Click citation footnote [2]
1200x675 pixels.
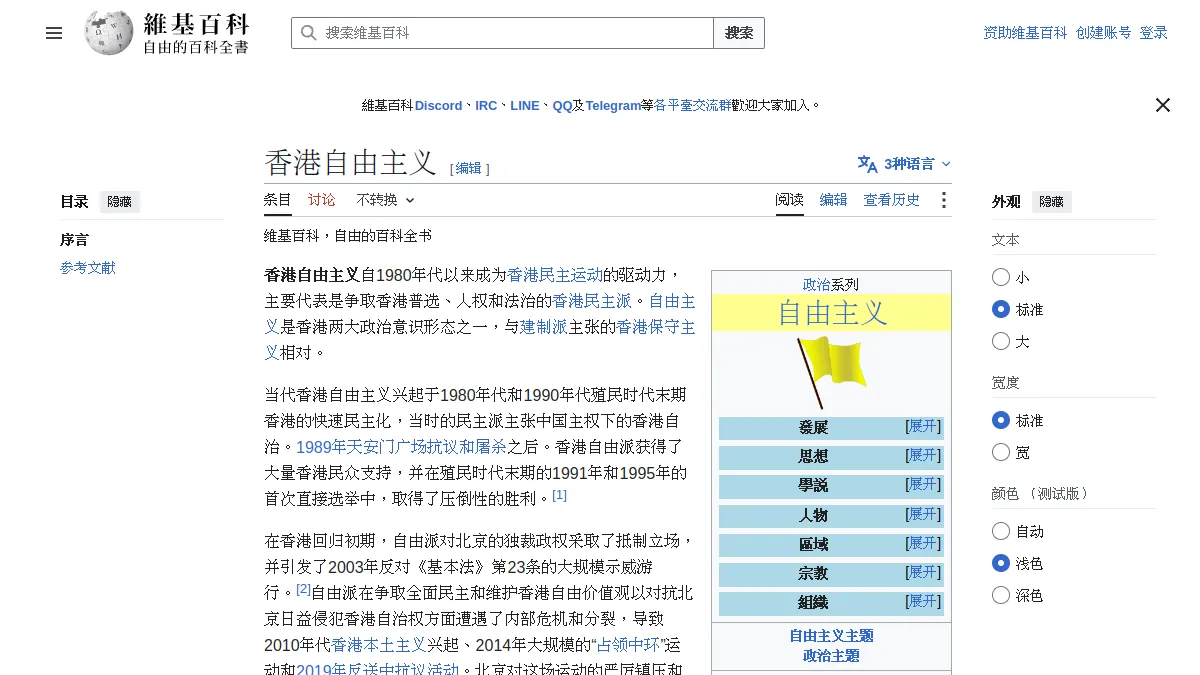coord(303,588)
